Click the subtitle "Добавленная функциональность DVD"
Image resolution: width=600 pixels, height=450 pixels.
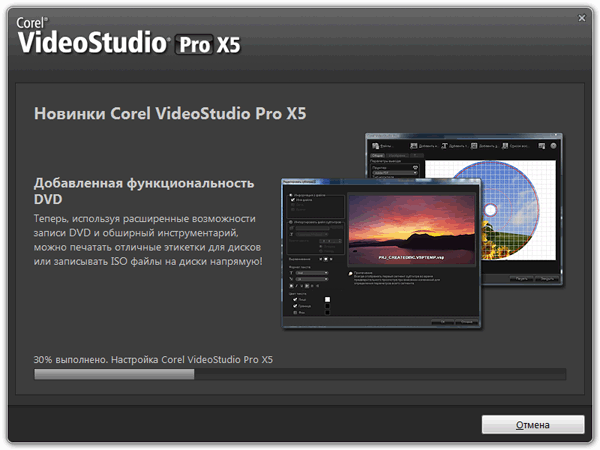click(x=144, y=191)
